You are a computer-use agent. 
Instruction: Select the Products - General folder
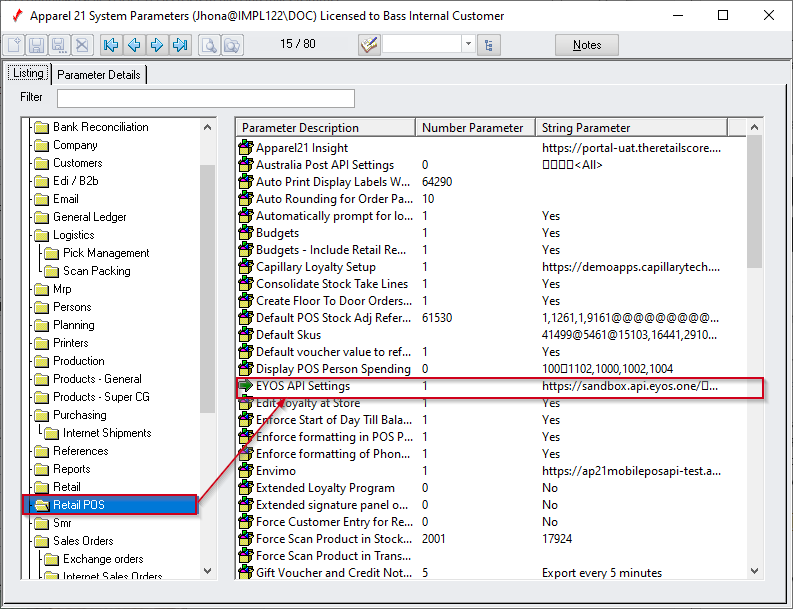88,379
